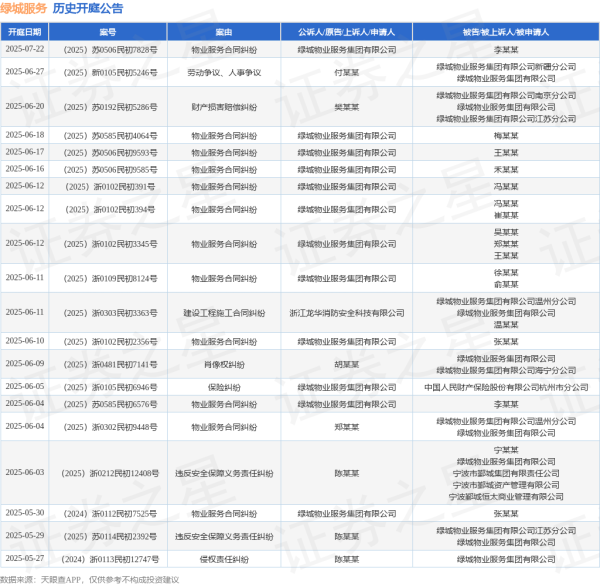Click case number (2025)浙0109民初8124号
This screenshot has width=600, height=585.
click(110, 278)
